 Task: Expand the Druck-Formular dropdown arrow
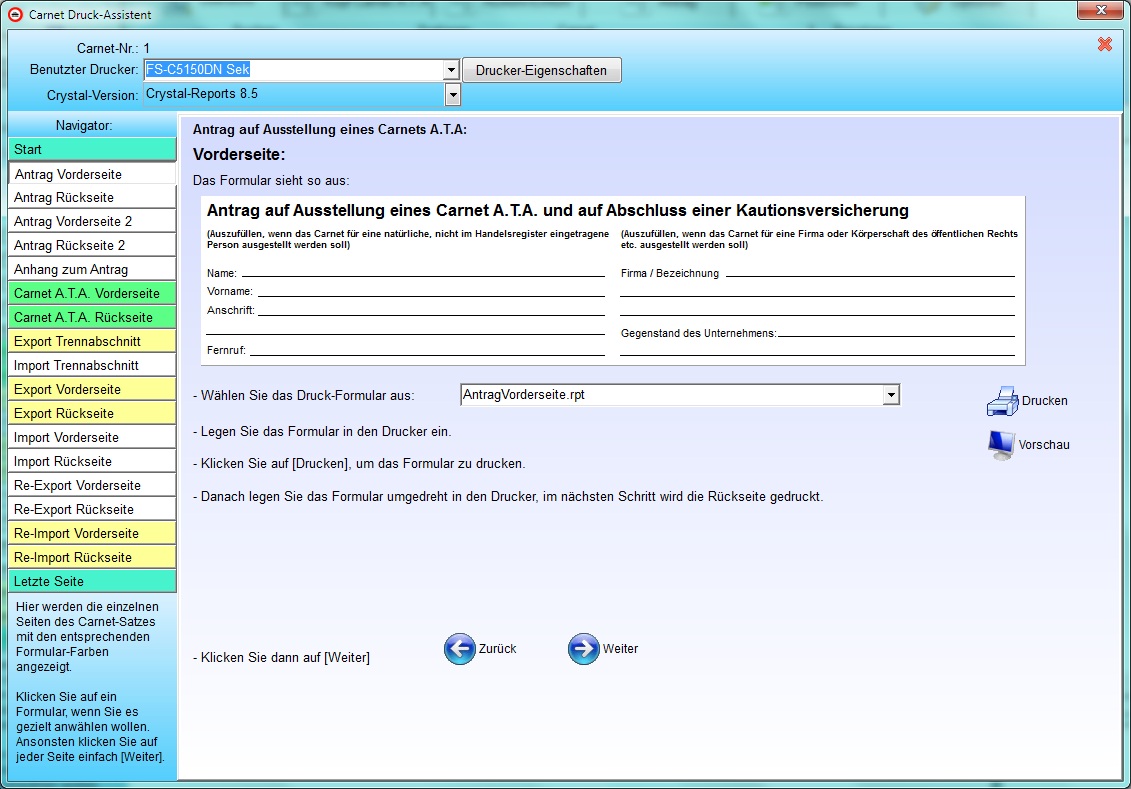pos(892,395)
